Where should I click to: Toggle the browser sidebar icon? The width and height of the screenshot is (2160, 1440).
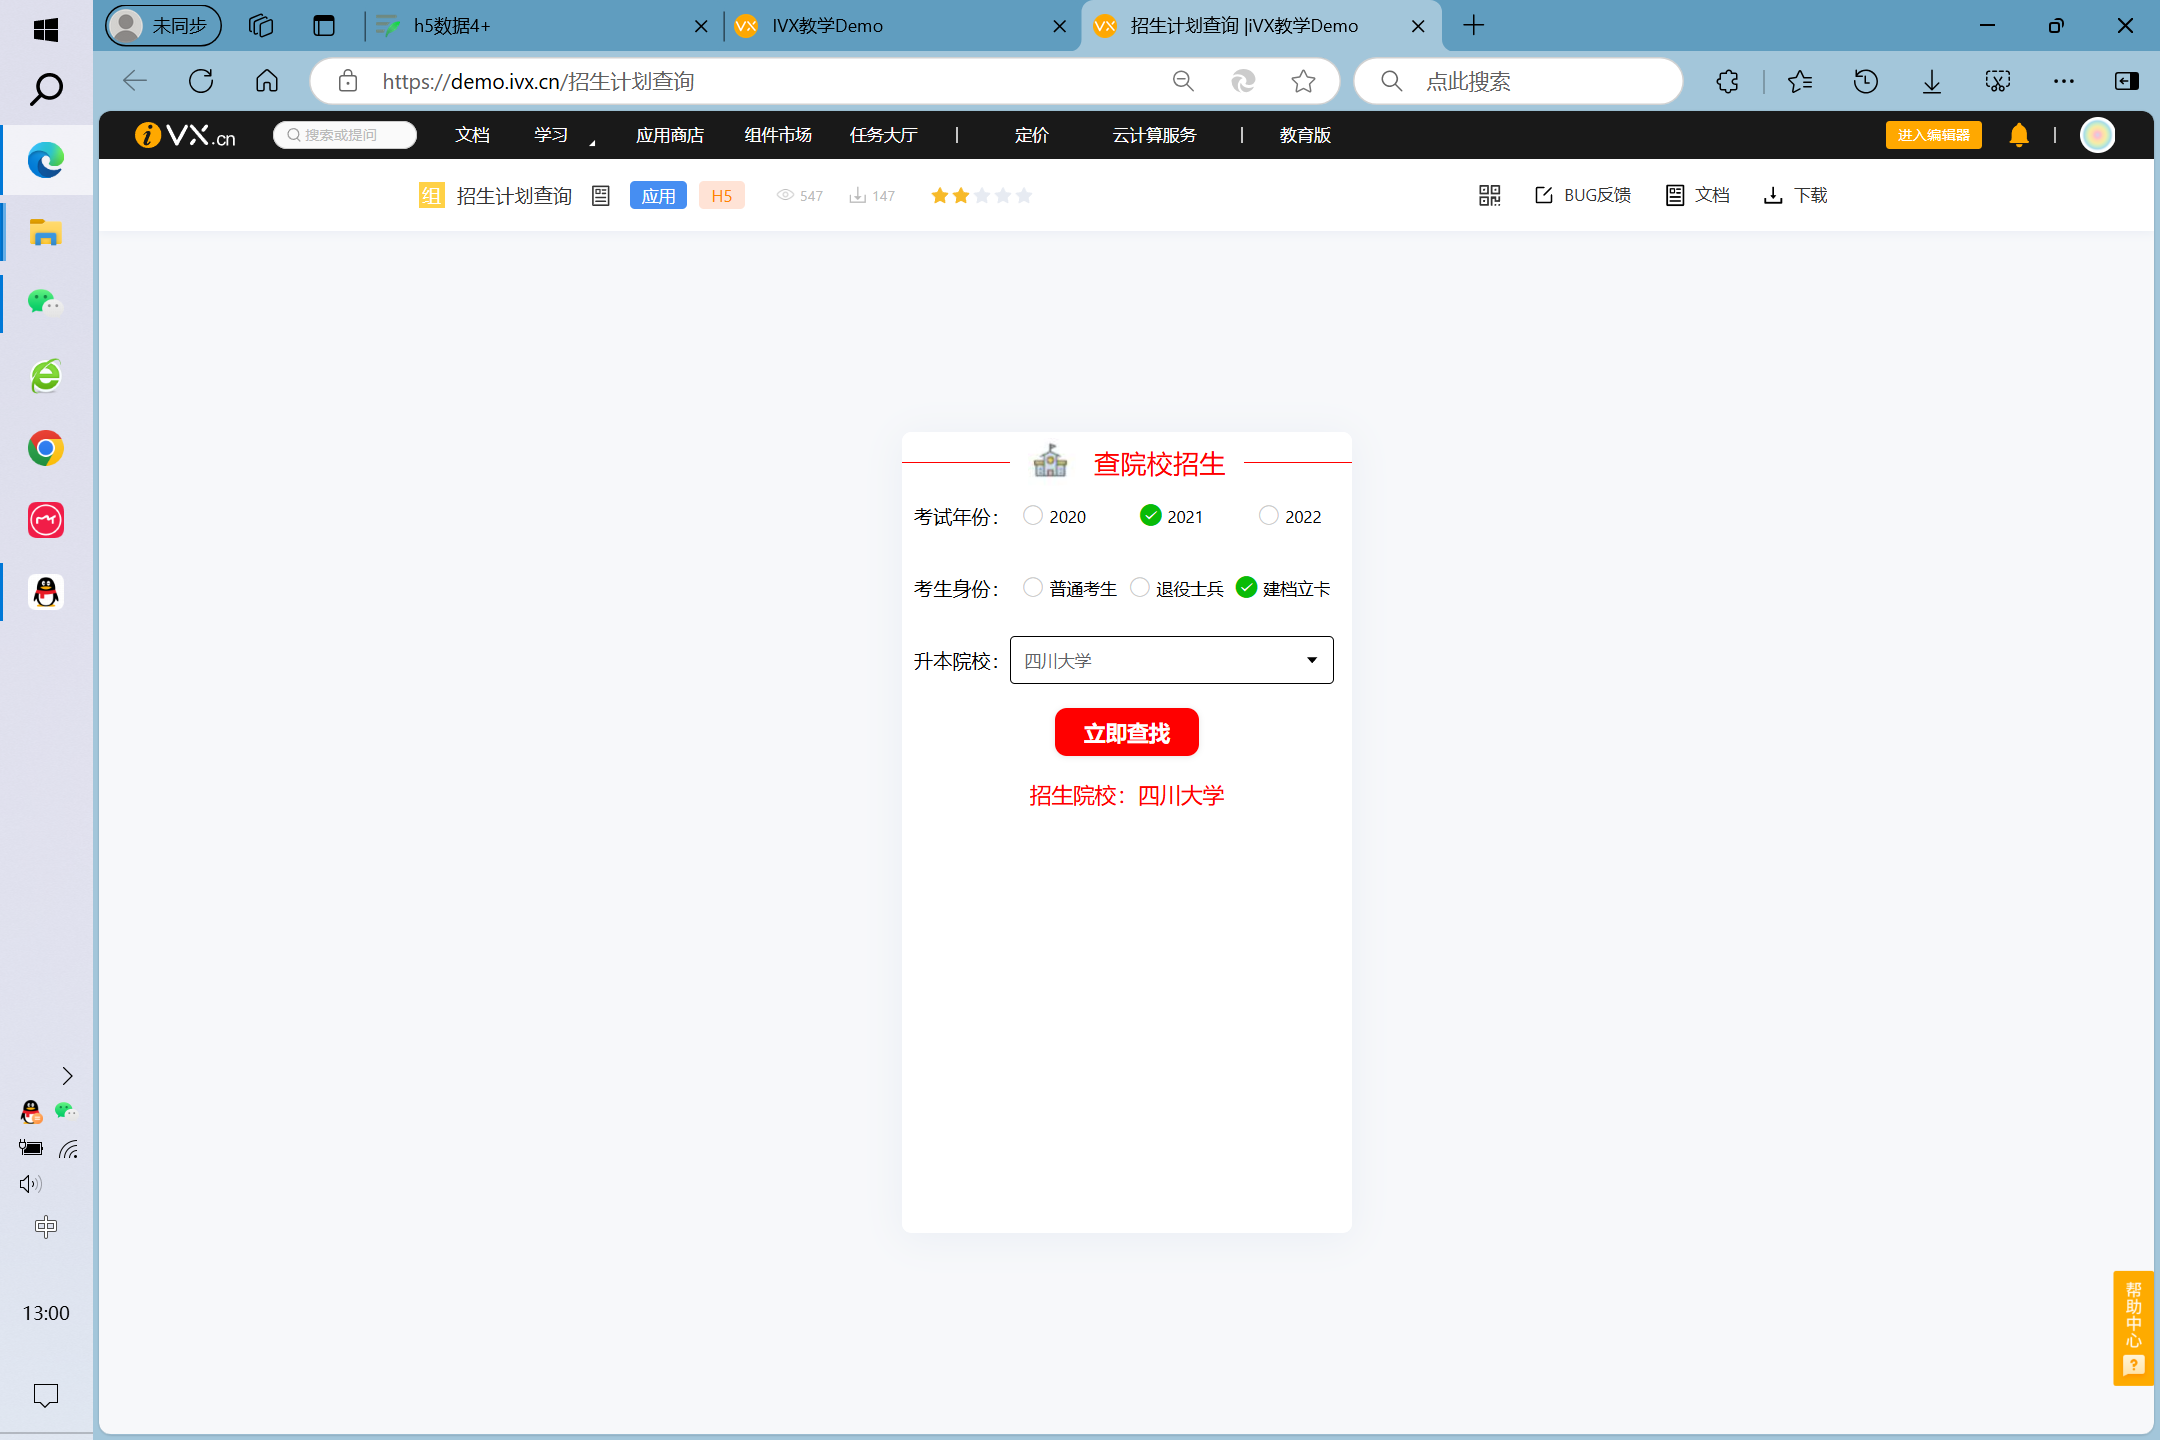(x=2127, y=81)
